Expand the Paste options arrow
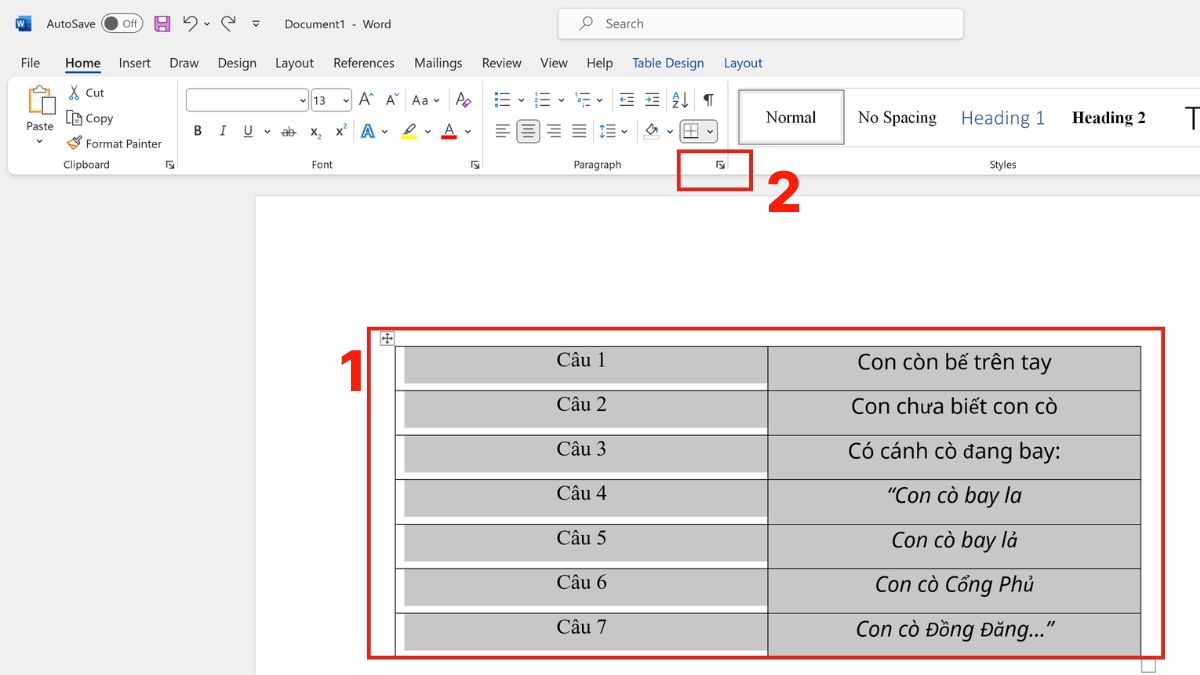The width and height of the screenshot is (1200, 675). click(40, 141)
